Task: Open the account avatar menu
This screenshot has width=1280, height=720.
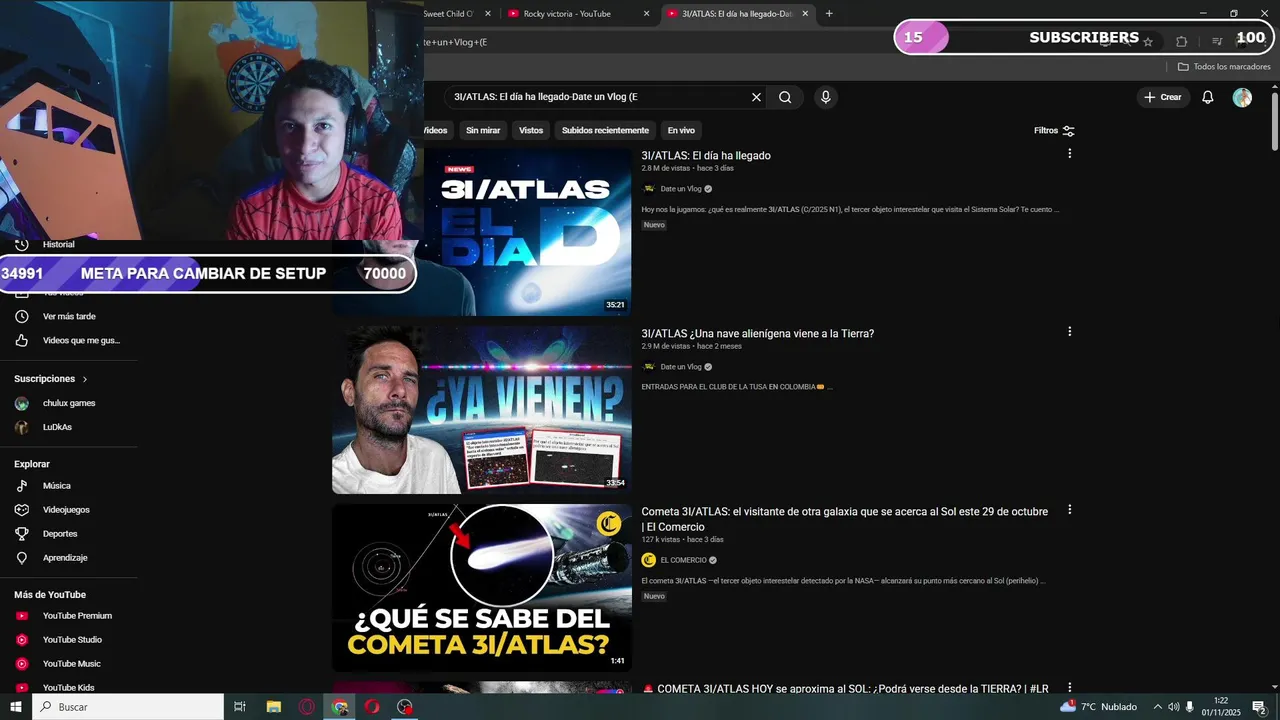Action: pos(1242,97)
